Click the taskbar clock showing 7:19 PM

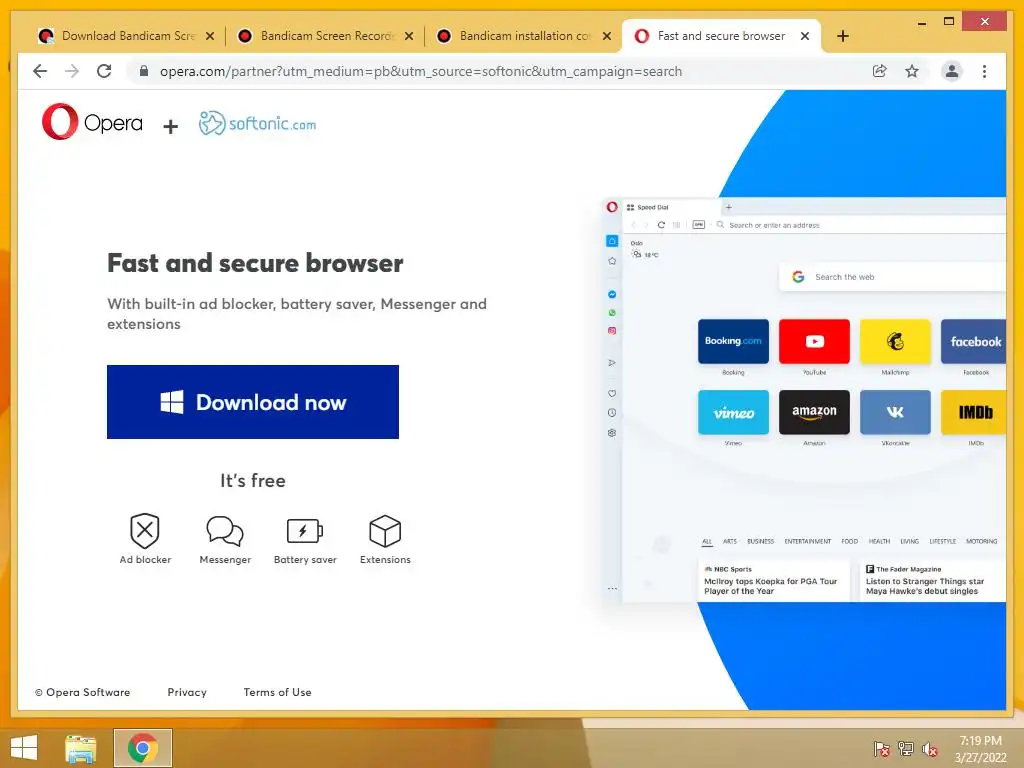click(980, 749)
